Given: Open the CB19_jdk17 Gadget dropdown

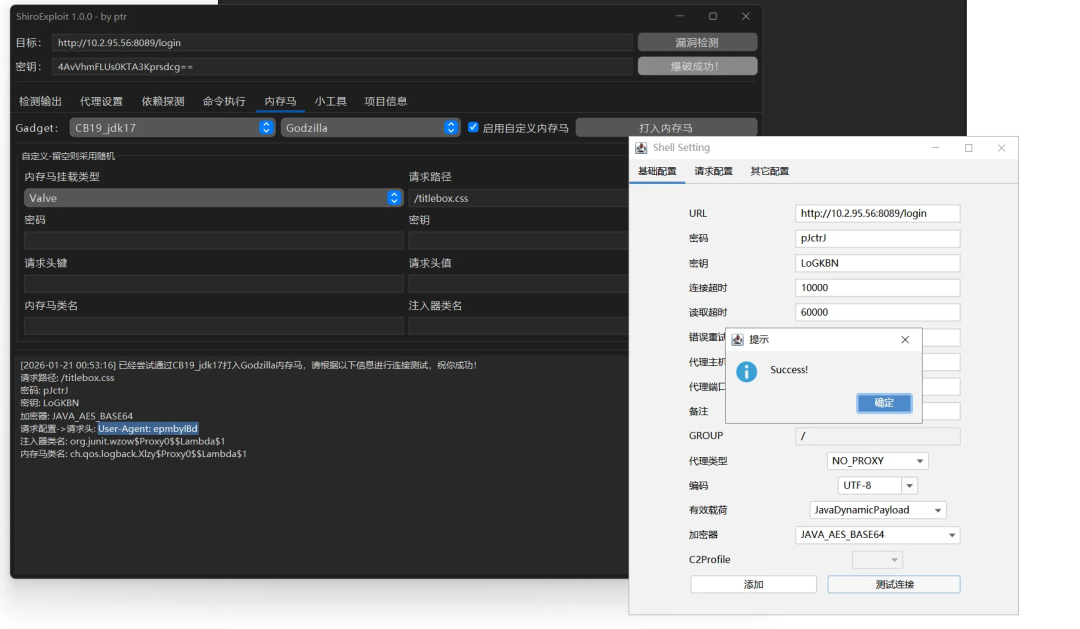Looking at the screenshot, I should 172,127.
